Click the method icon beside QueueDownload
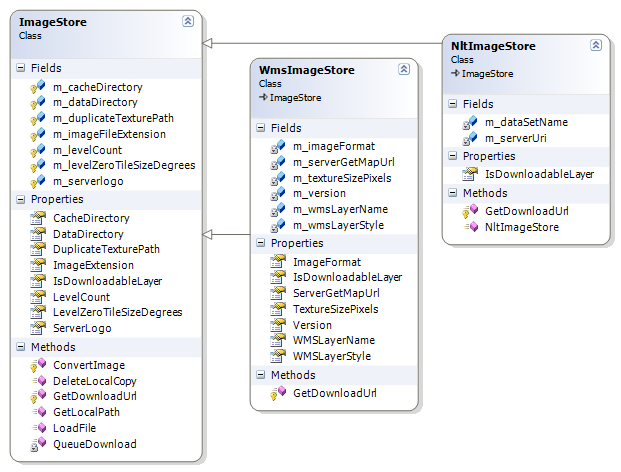This screenshot has width=621, height=472. pyautogui.click(x=38, y=444)
